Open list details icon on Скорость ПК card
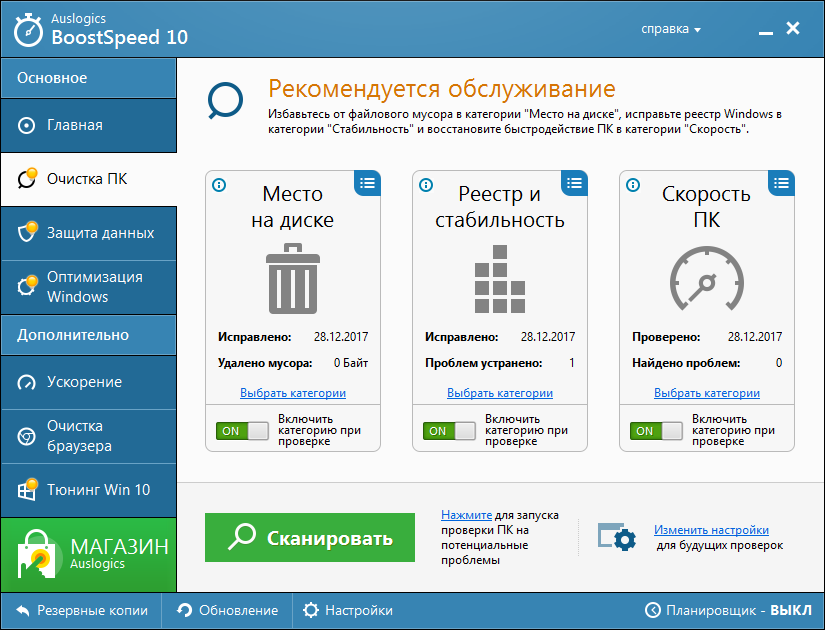 click(x=781, y=183)
